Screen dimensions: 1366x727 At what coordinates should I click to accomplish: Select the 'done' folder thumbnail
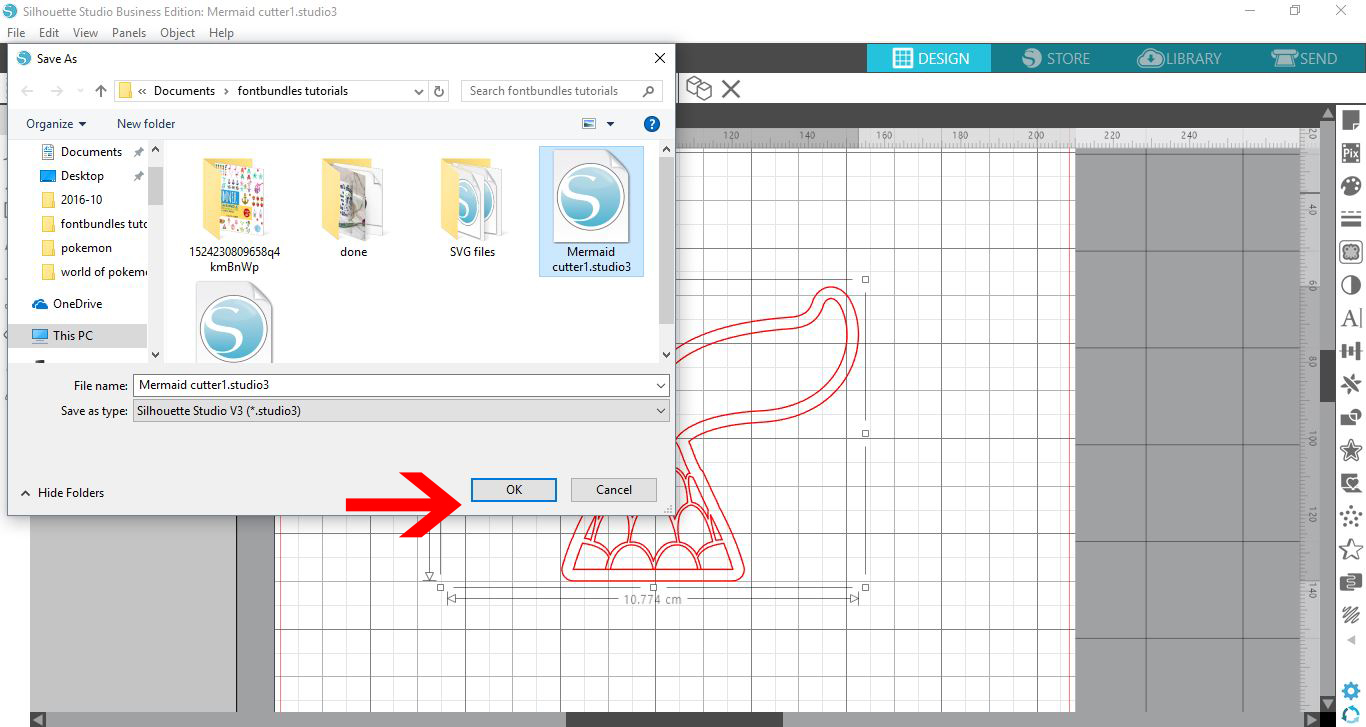[353, 209]
